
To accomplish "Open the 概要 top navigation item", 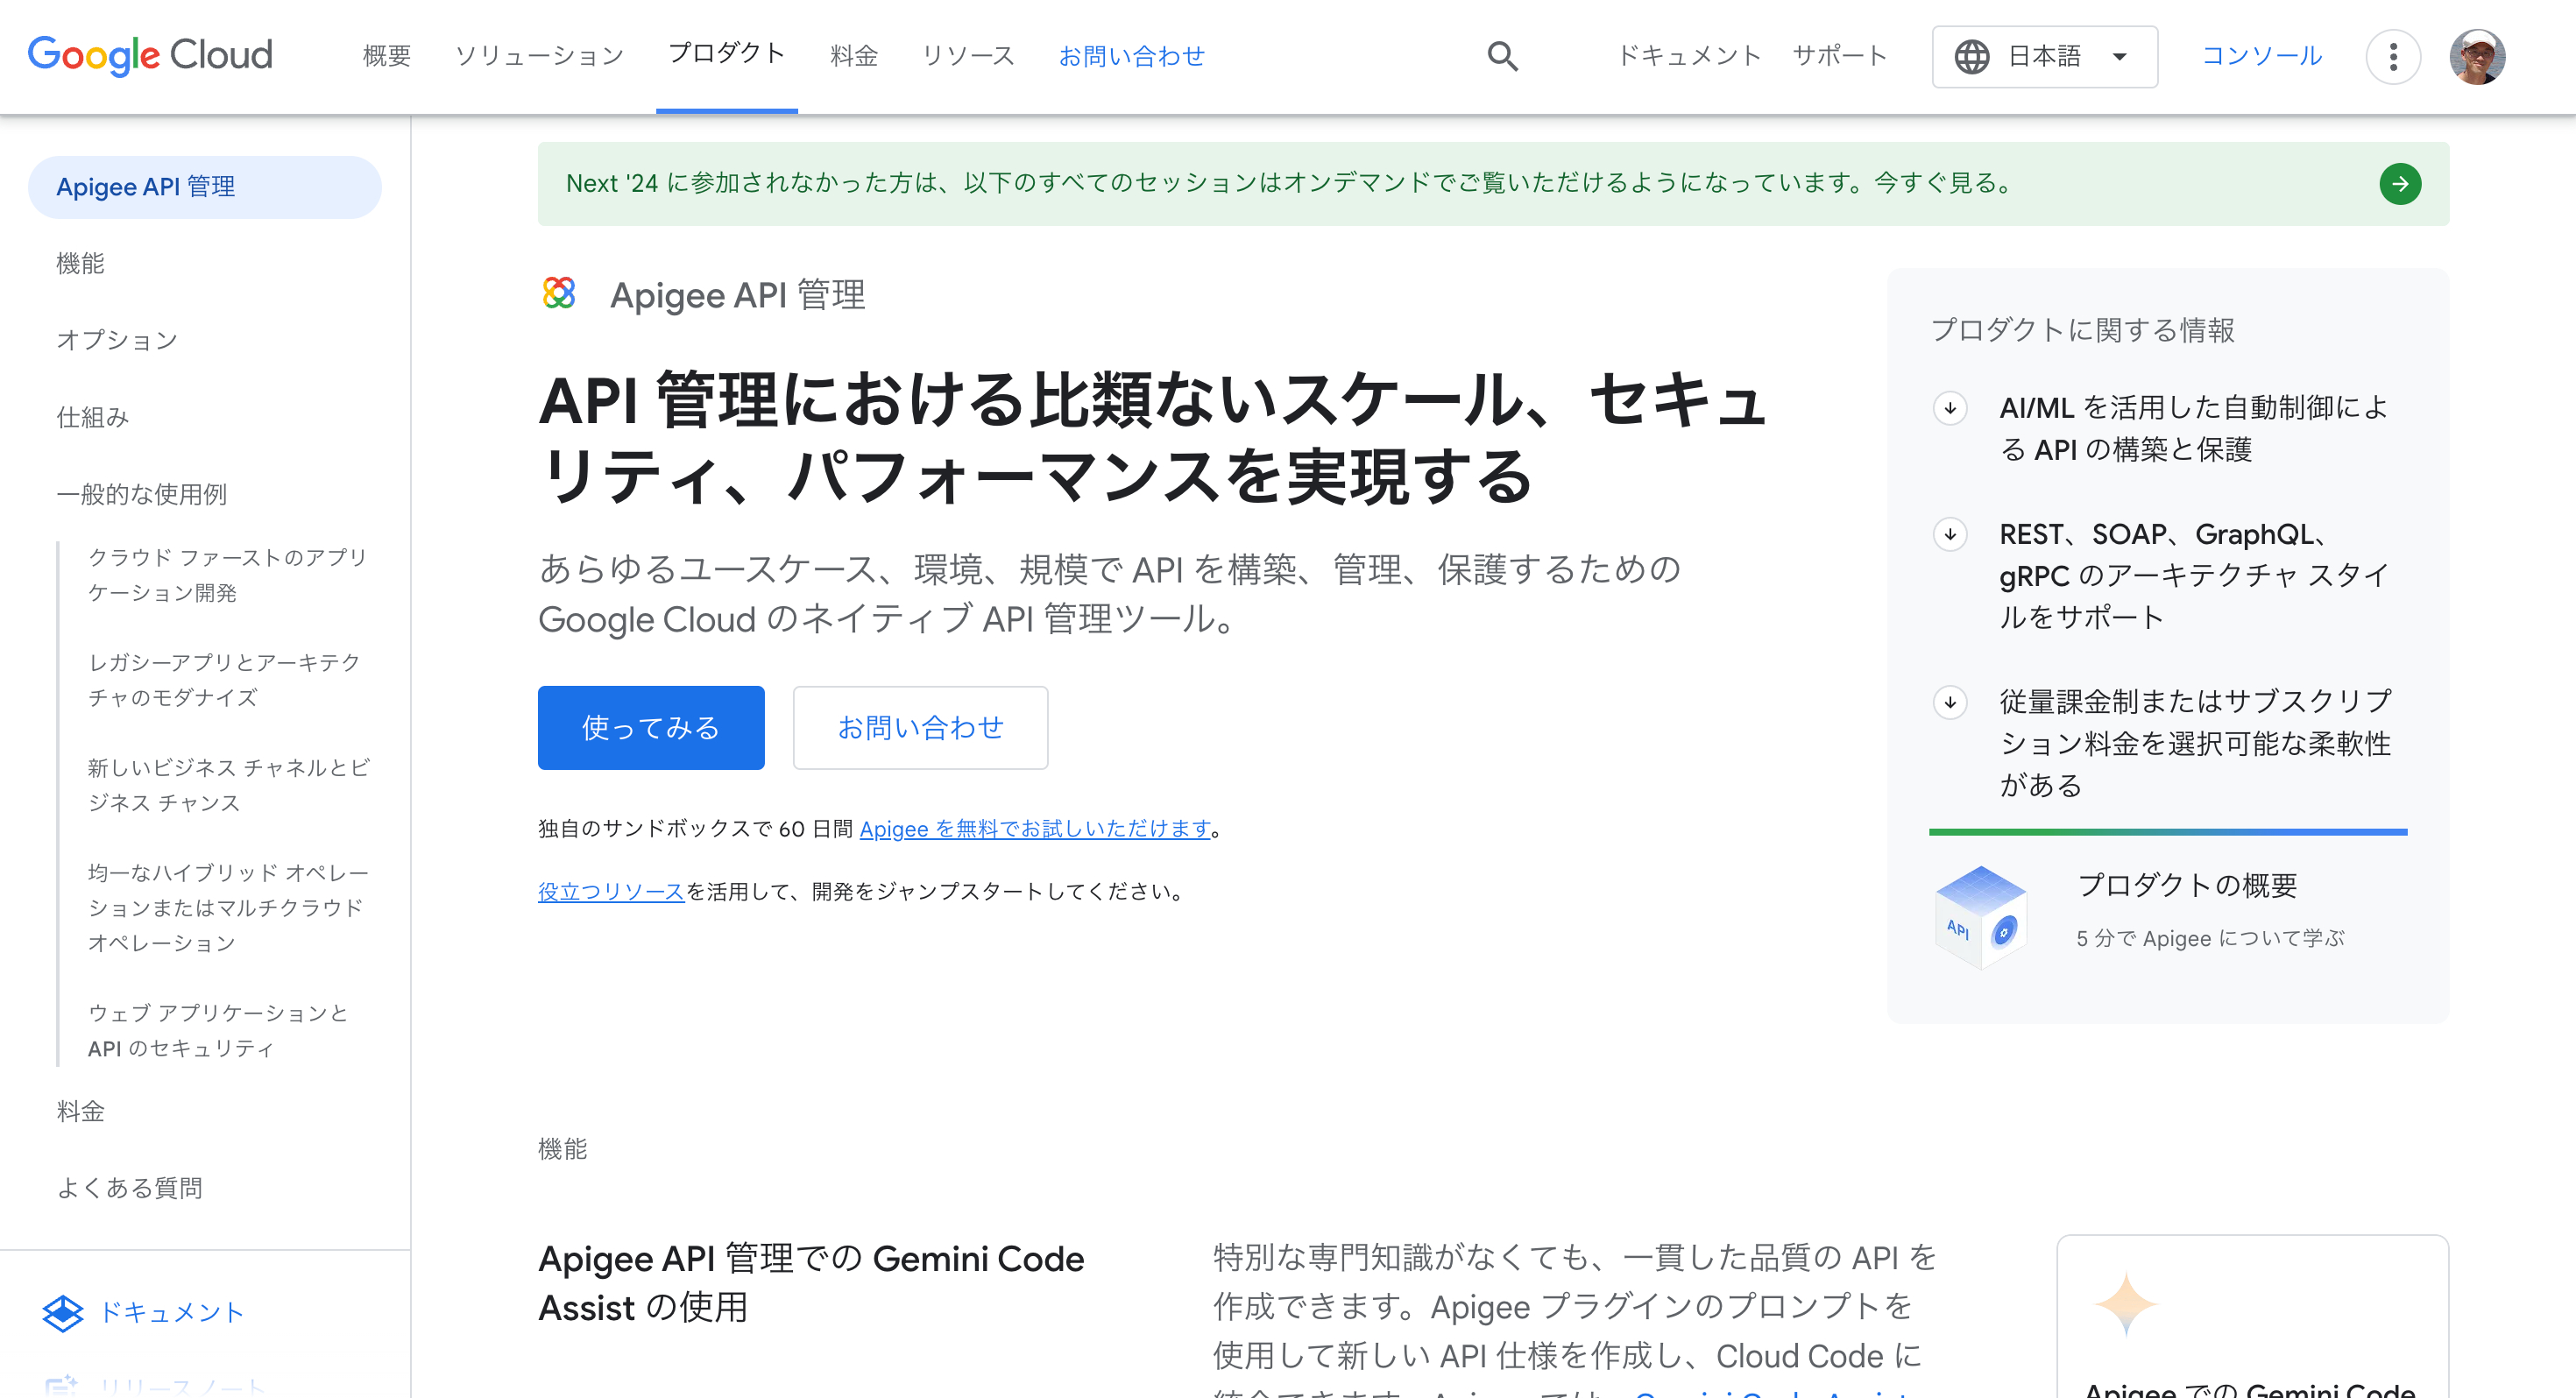I will (387, 56).
